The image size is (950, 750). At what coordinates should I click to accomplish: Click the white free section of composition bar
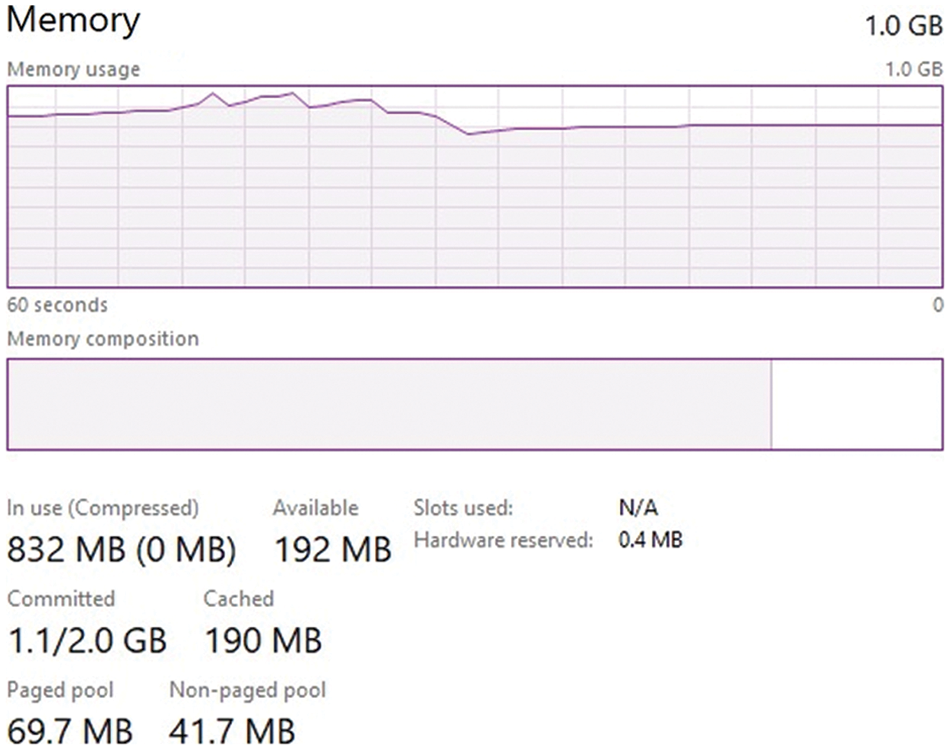pos(856,404)
